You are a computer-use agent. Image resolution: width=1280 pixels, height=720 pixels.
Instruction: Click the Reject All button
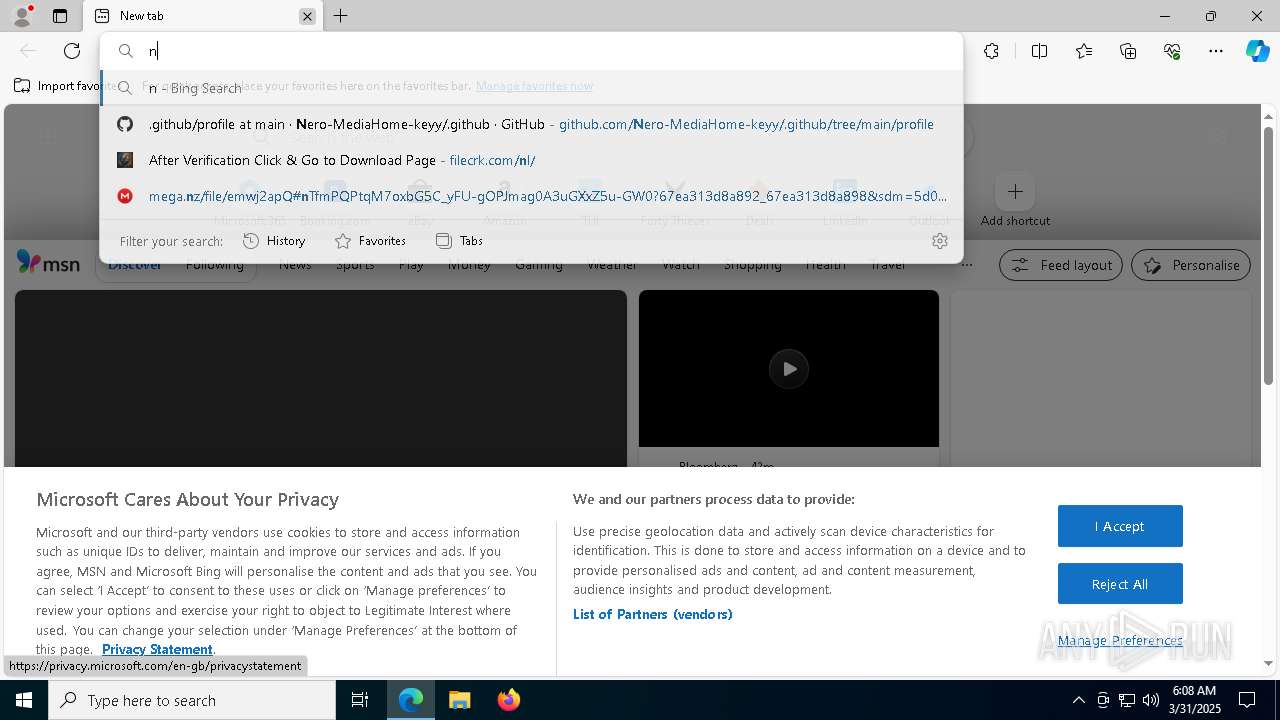tap(1120, 584)
